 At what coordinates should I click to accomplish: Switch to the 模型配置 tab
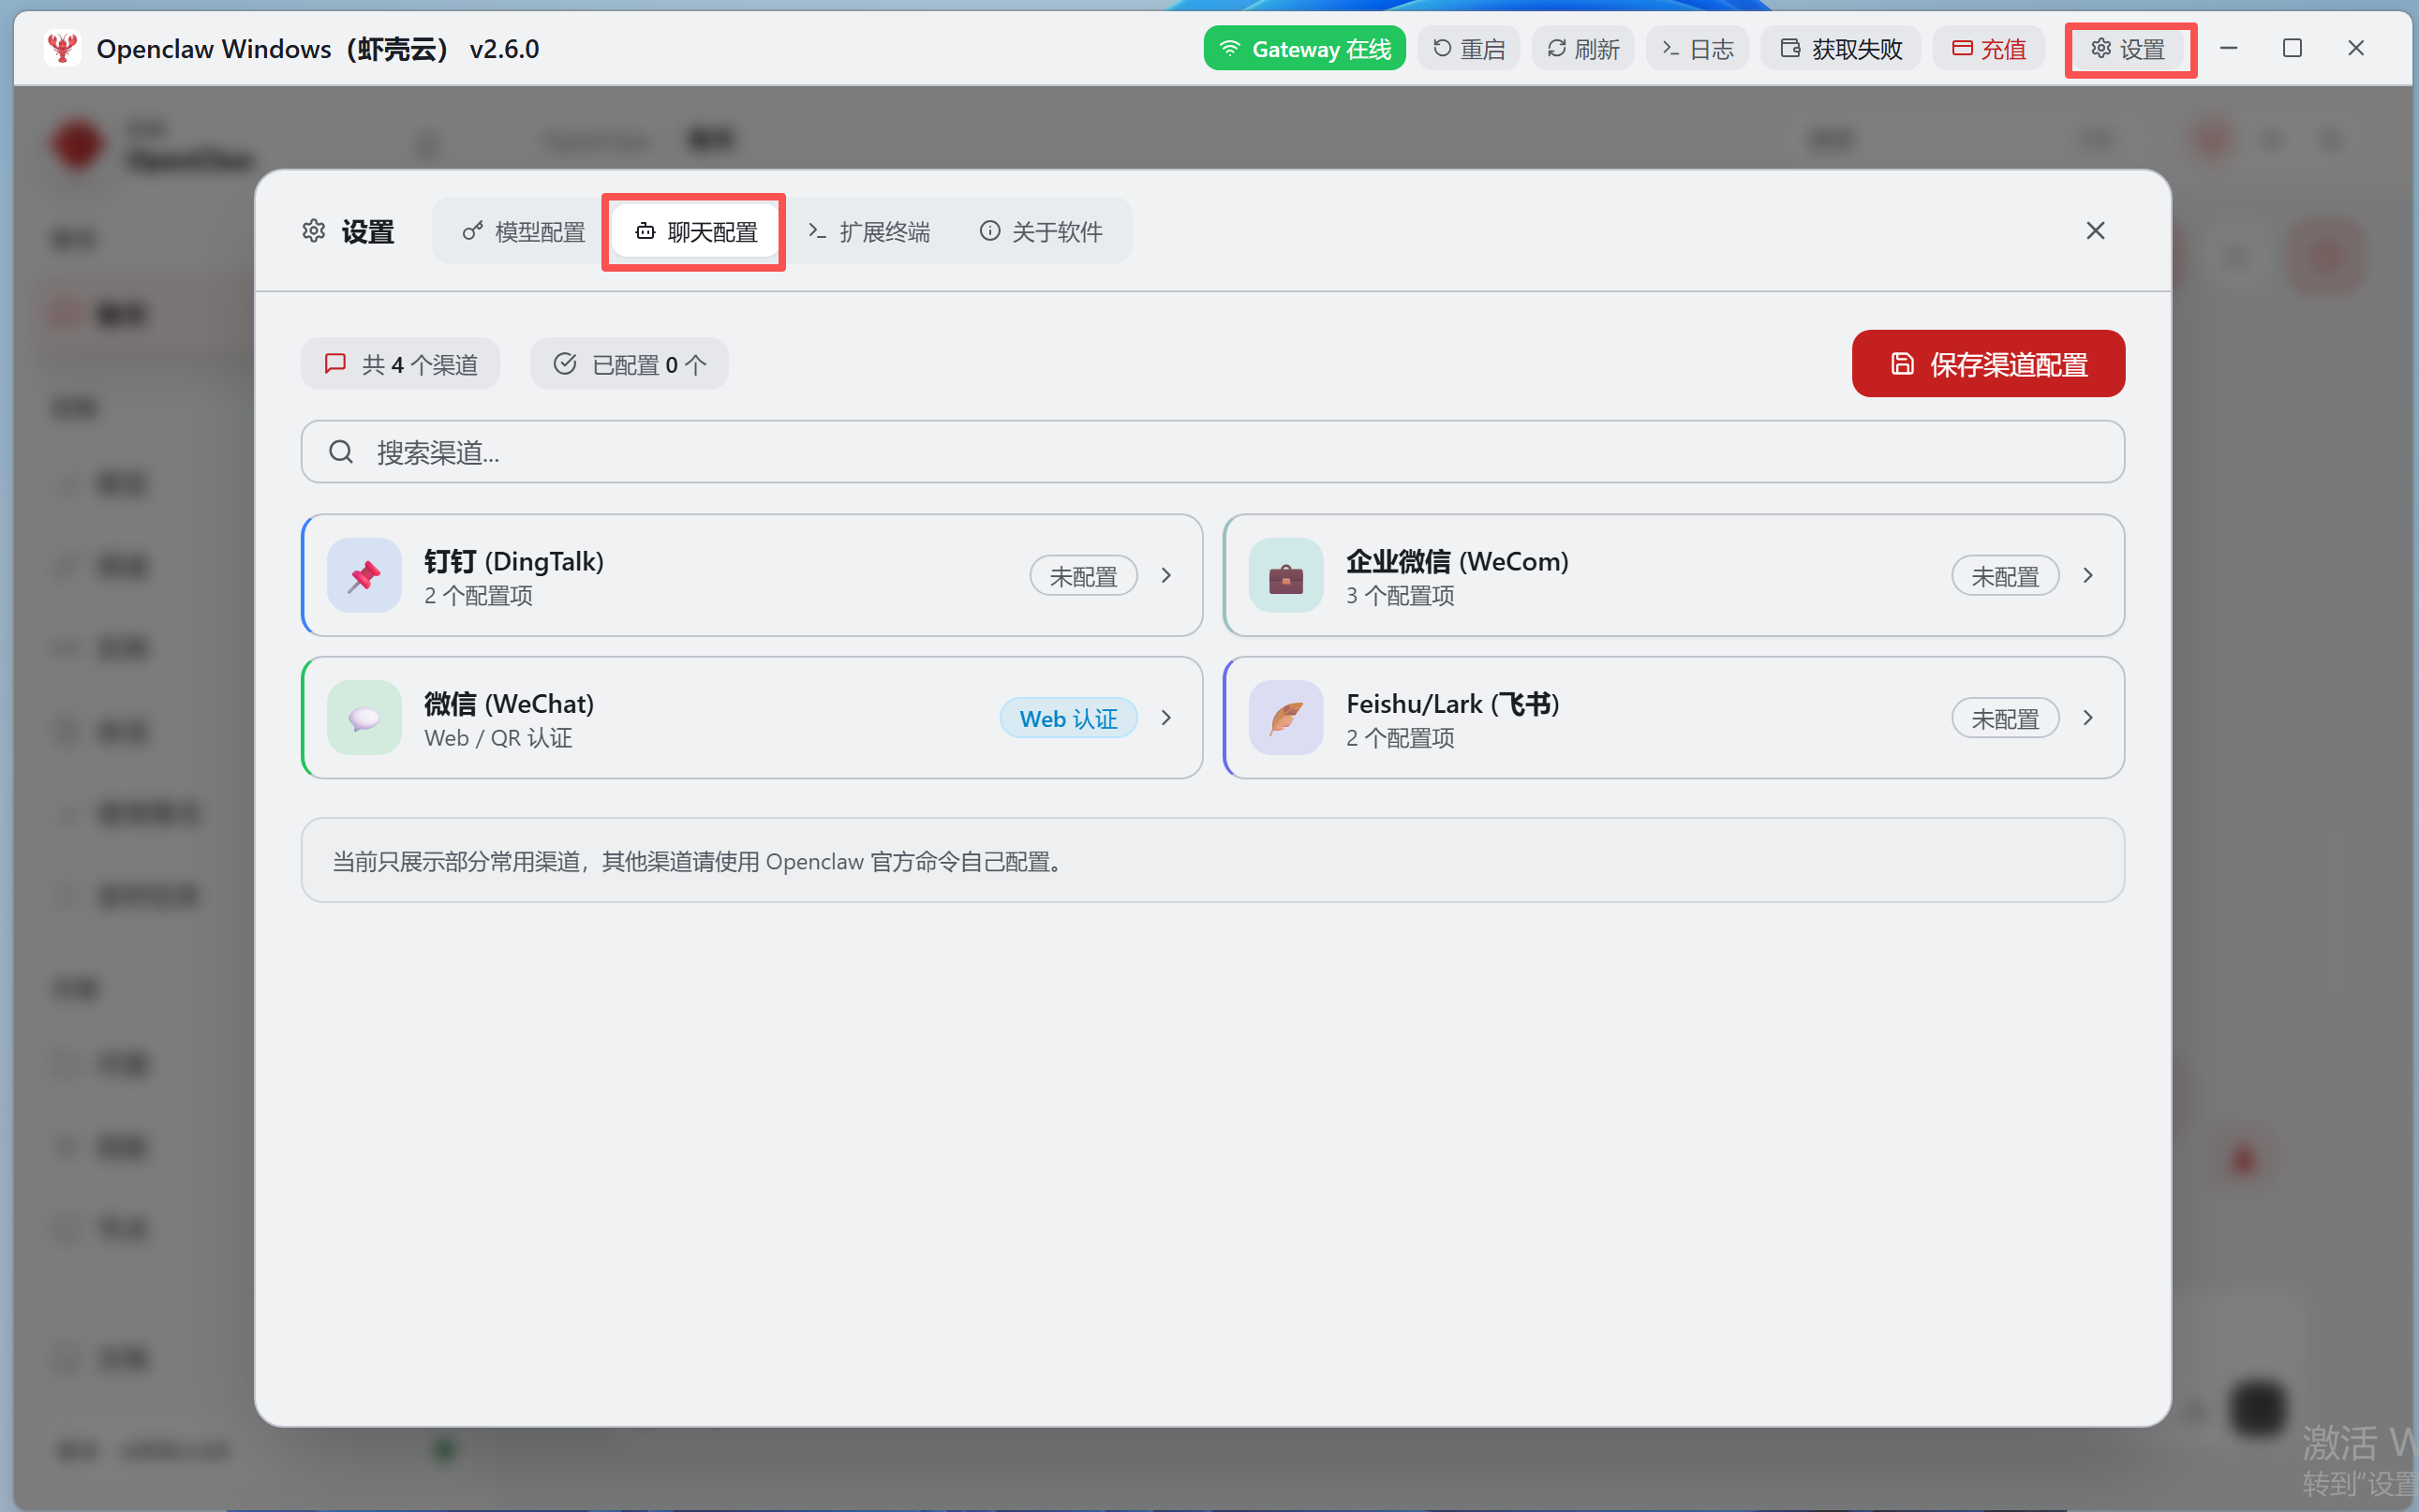(x=523, y=232)
